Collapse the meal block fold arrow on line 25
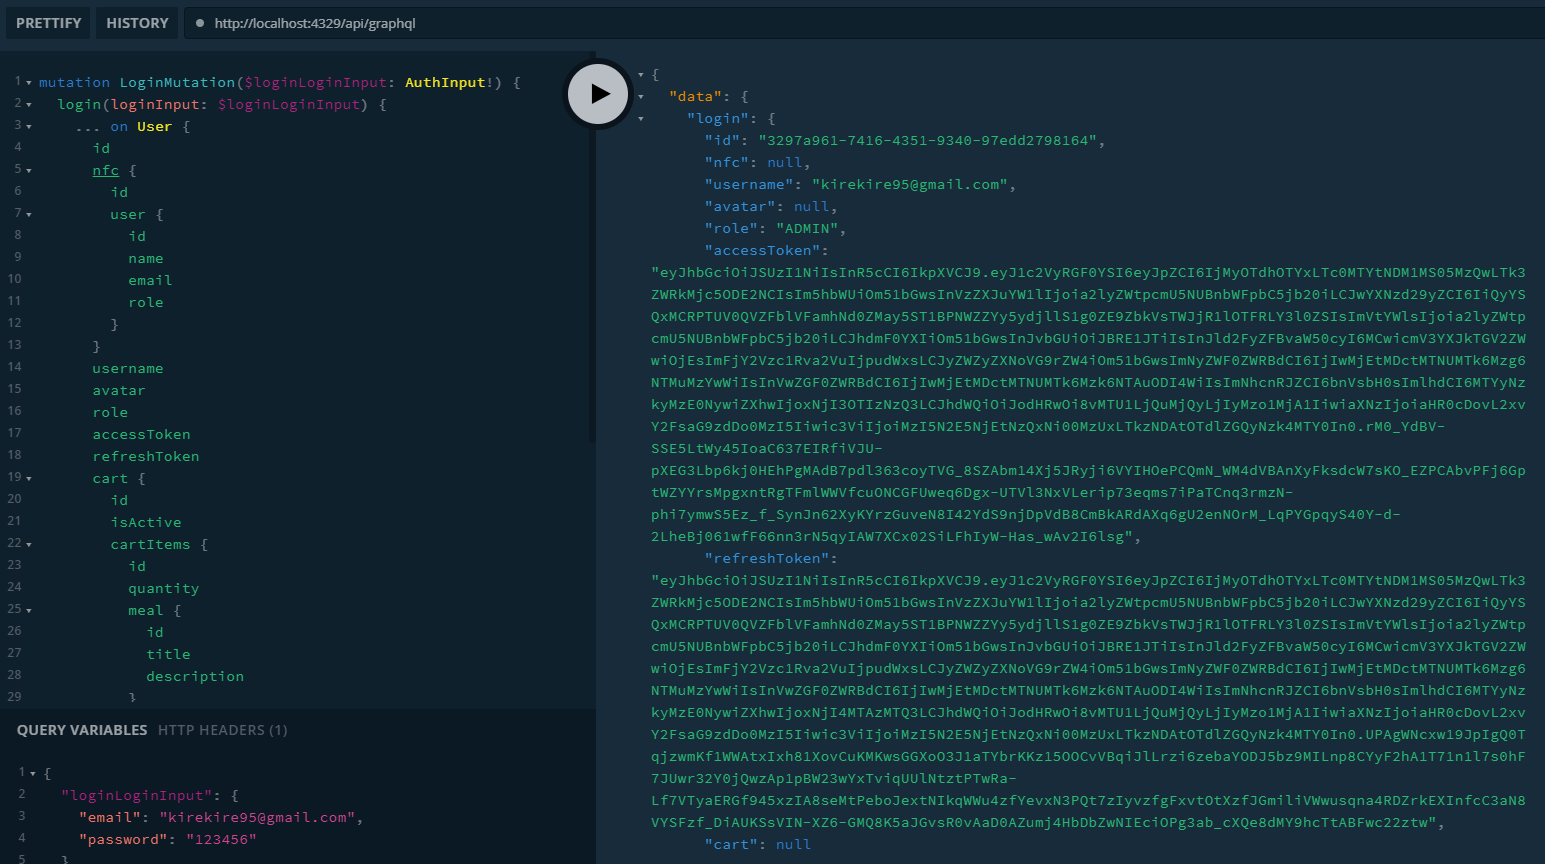1545x864 pixels. pyautogui.click(x=29, y=611)
